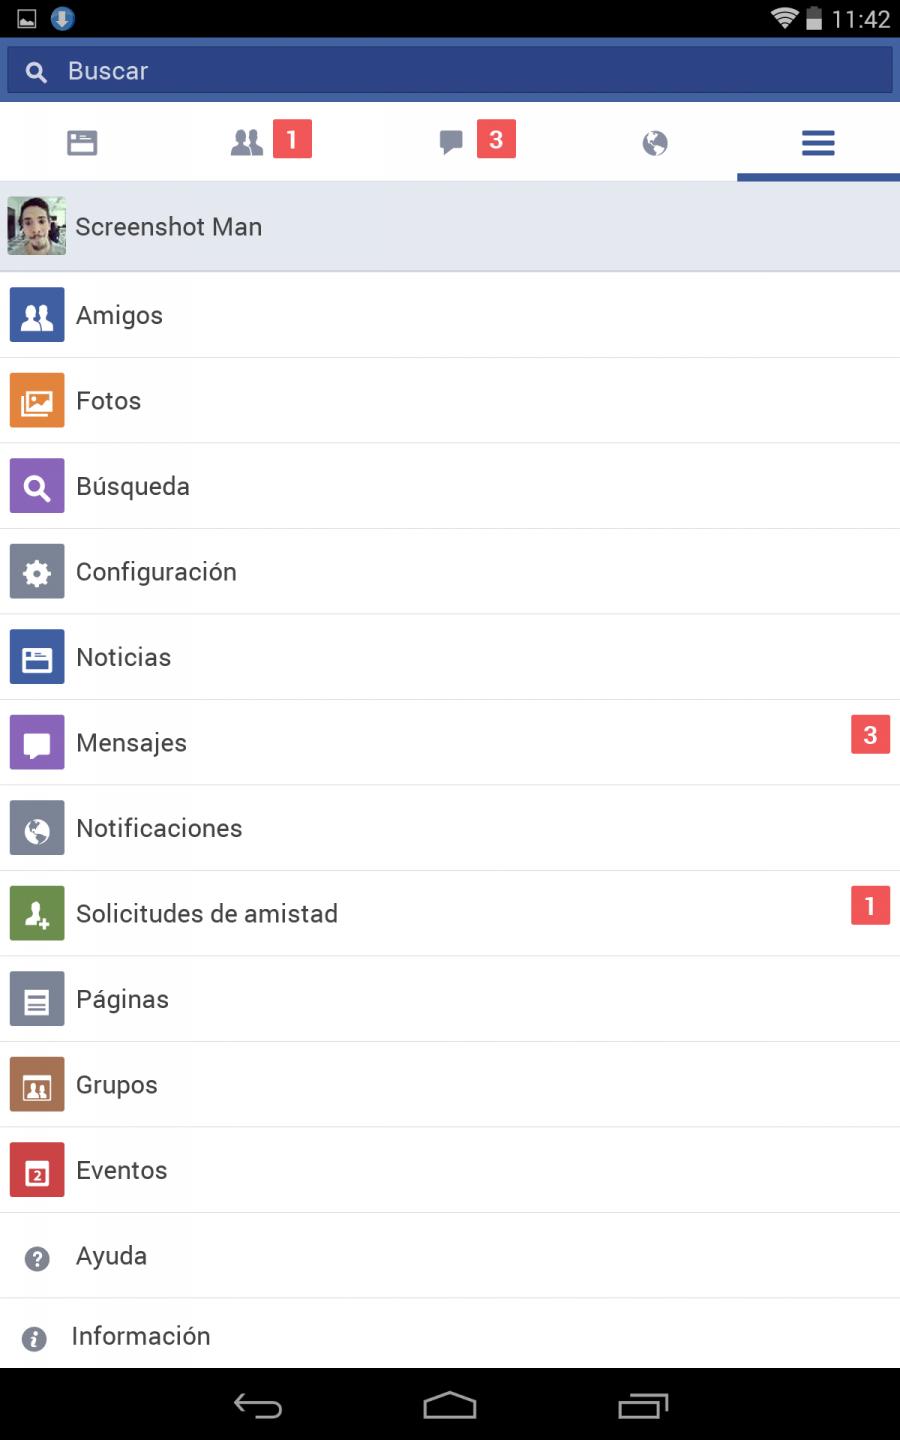Open the news feed tab icon

point(82,143)
